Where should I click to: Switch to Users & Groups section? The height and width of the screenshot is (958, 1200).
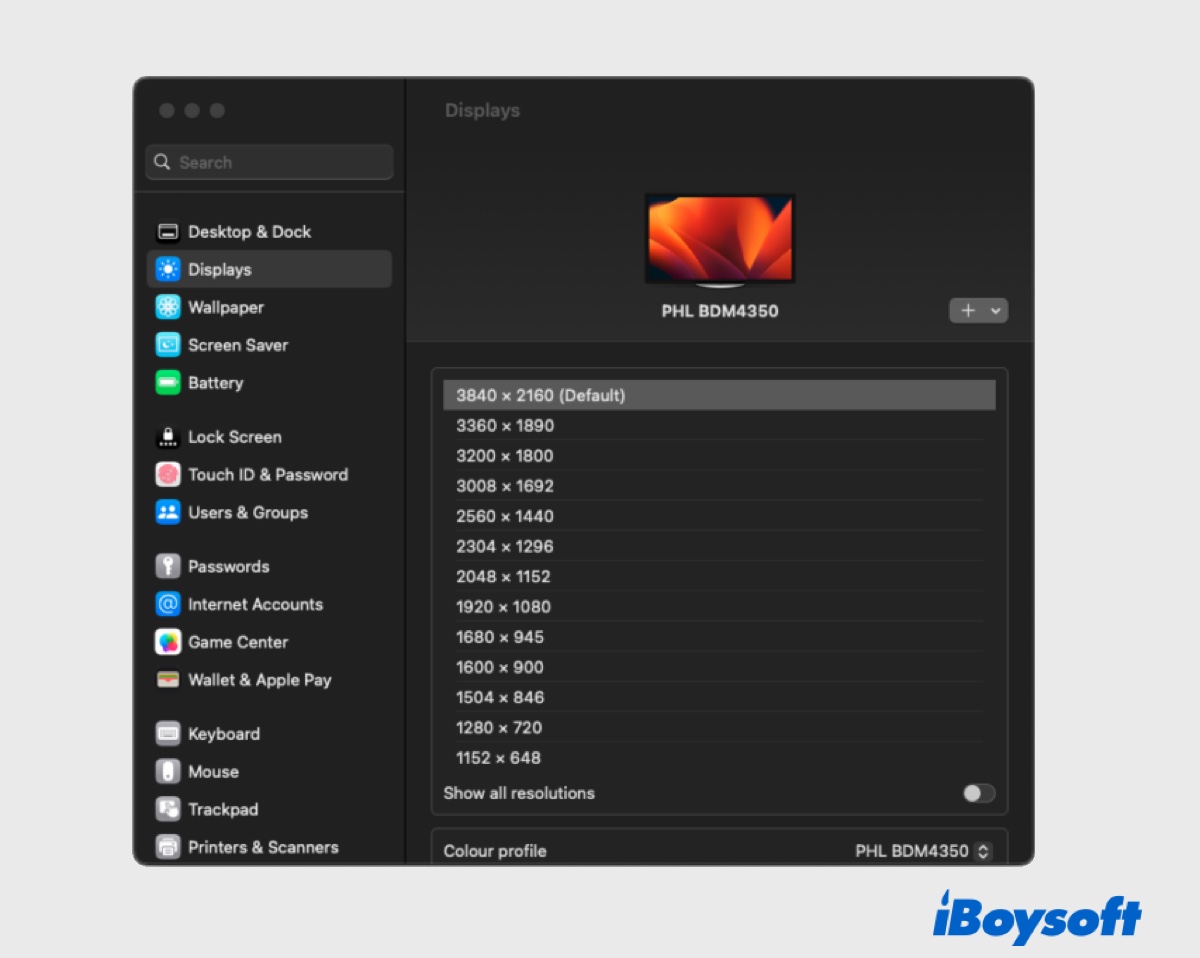point(247,512)
